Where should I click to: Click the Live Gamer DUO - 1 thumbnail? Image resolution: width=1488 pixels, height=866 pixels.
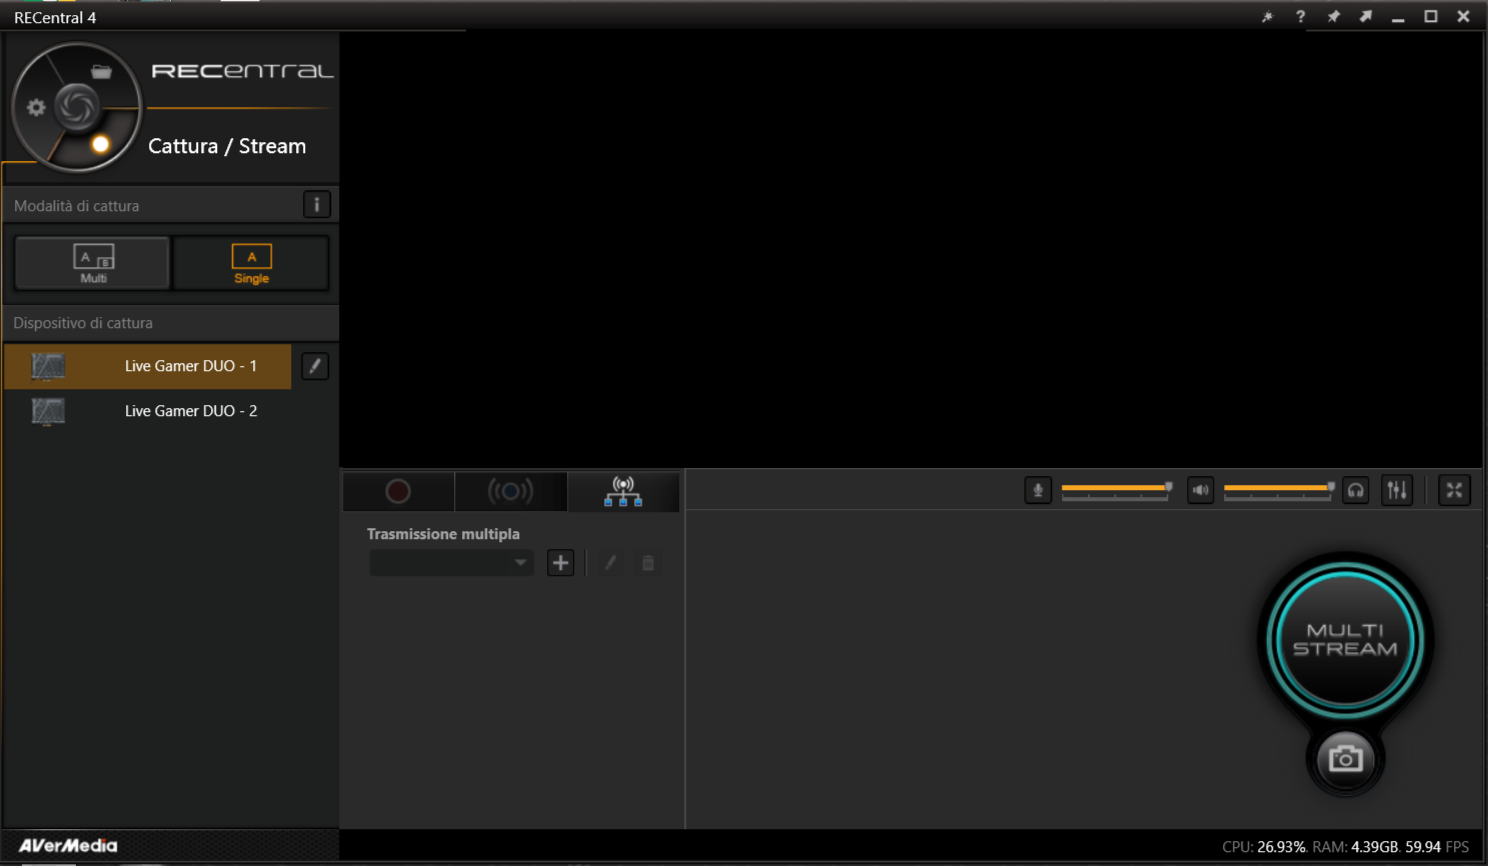pyautogui.click(x=48, y=367)
